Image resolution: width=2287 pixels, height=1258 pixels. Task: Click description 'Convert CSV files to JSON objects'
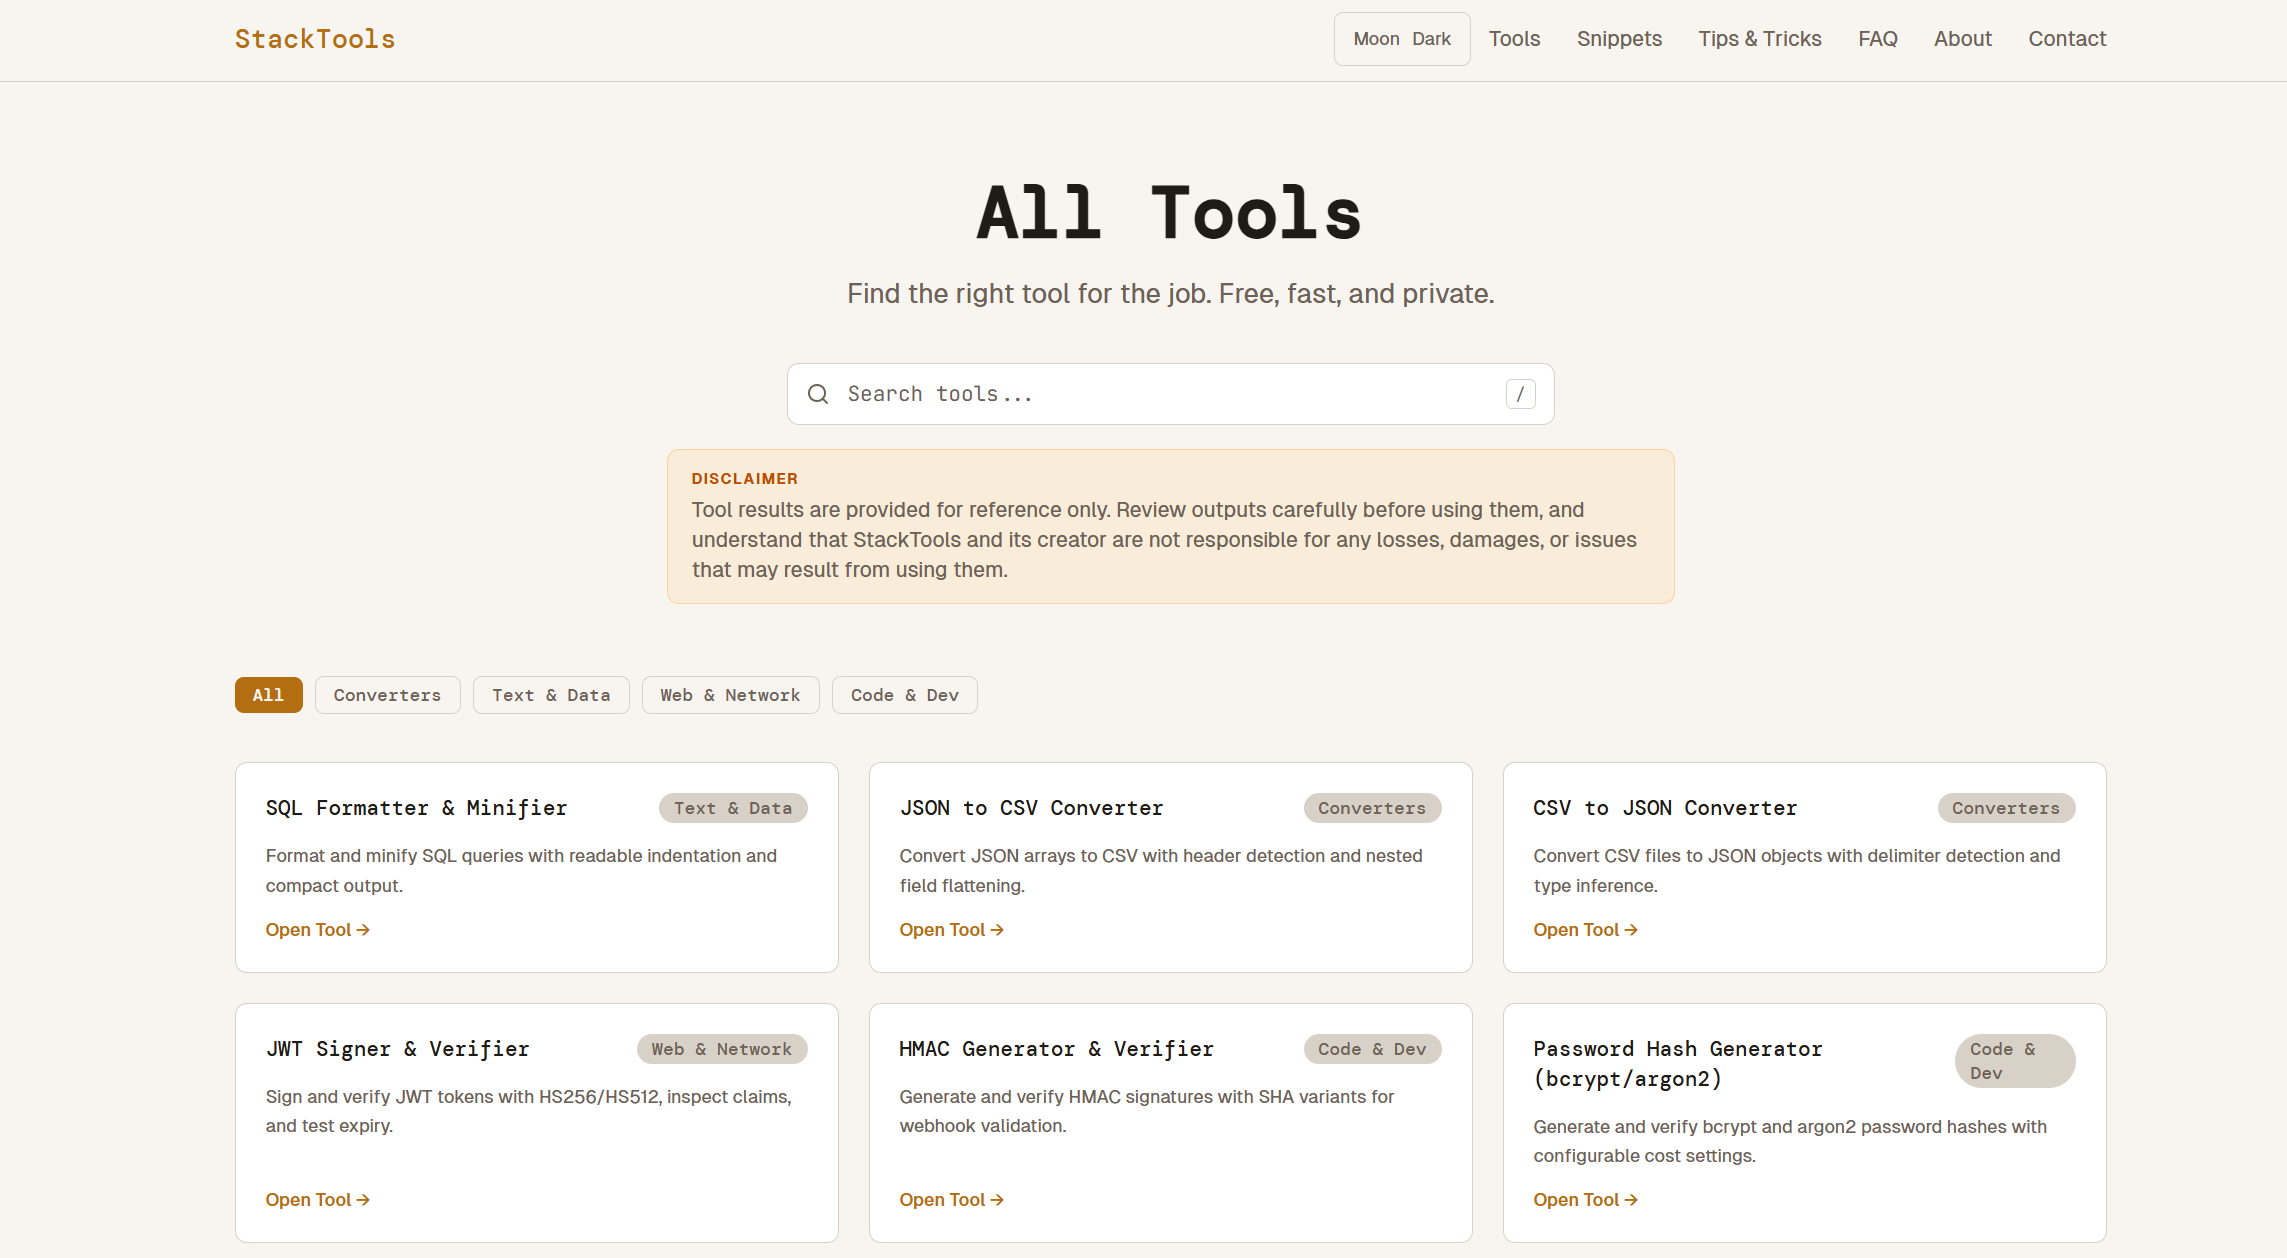pos(1797,871)
